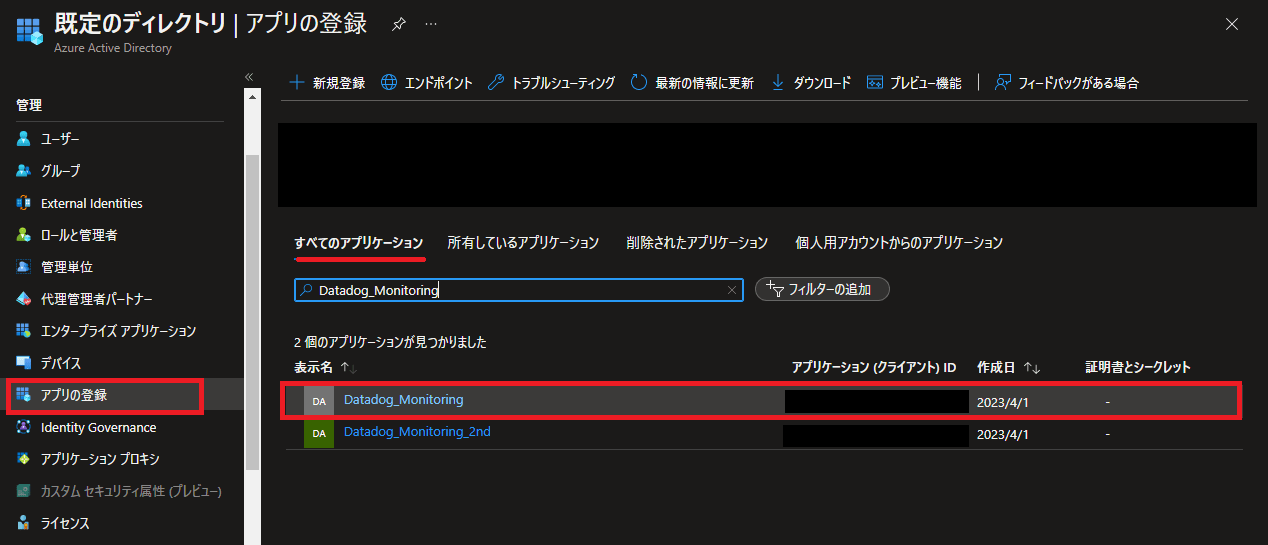The image size is (1268, 545).
Task: Open トラブルシューティング from the toolbar
Action: point(551,83)
